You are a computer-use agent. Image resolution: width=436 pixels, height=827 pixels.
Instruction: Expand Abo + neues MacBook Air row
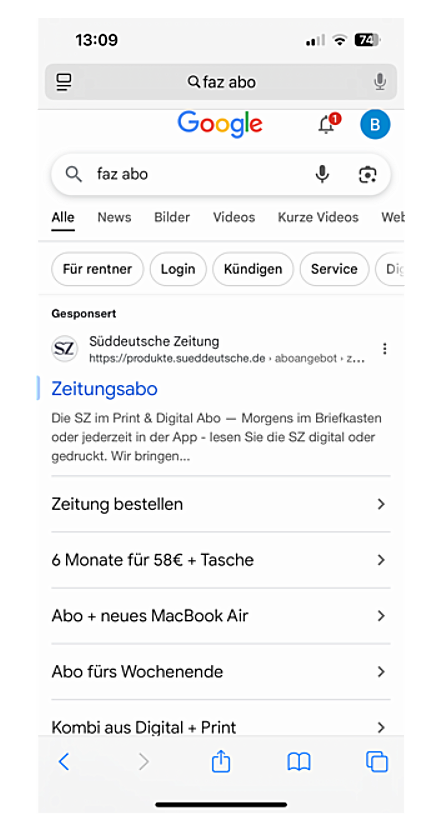click(x=221, y=616)
